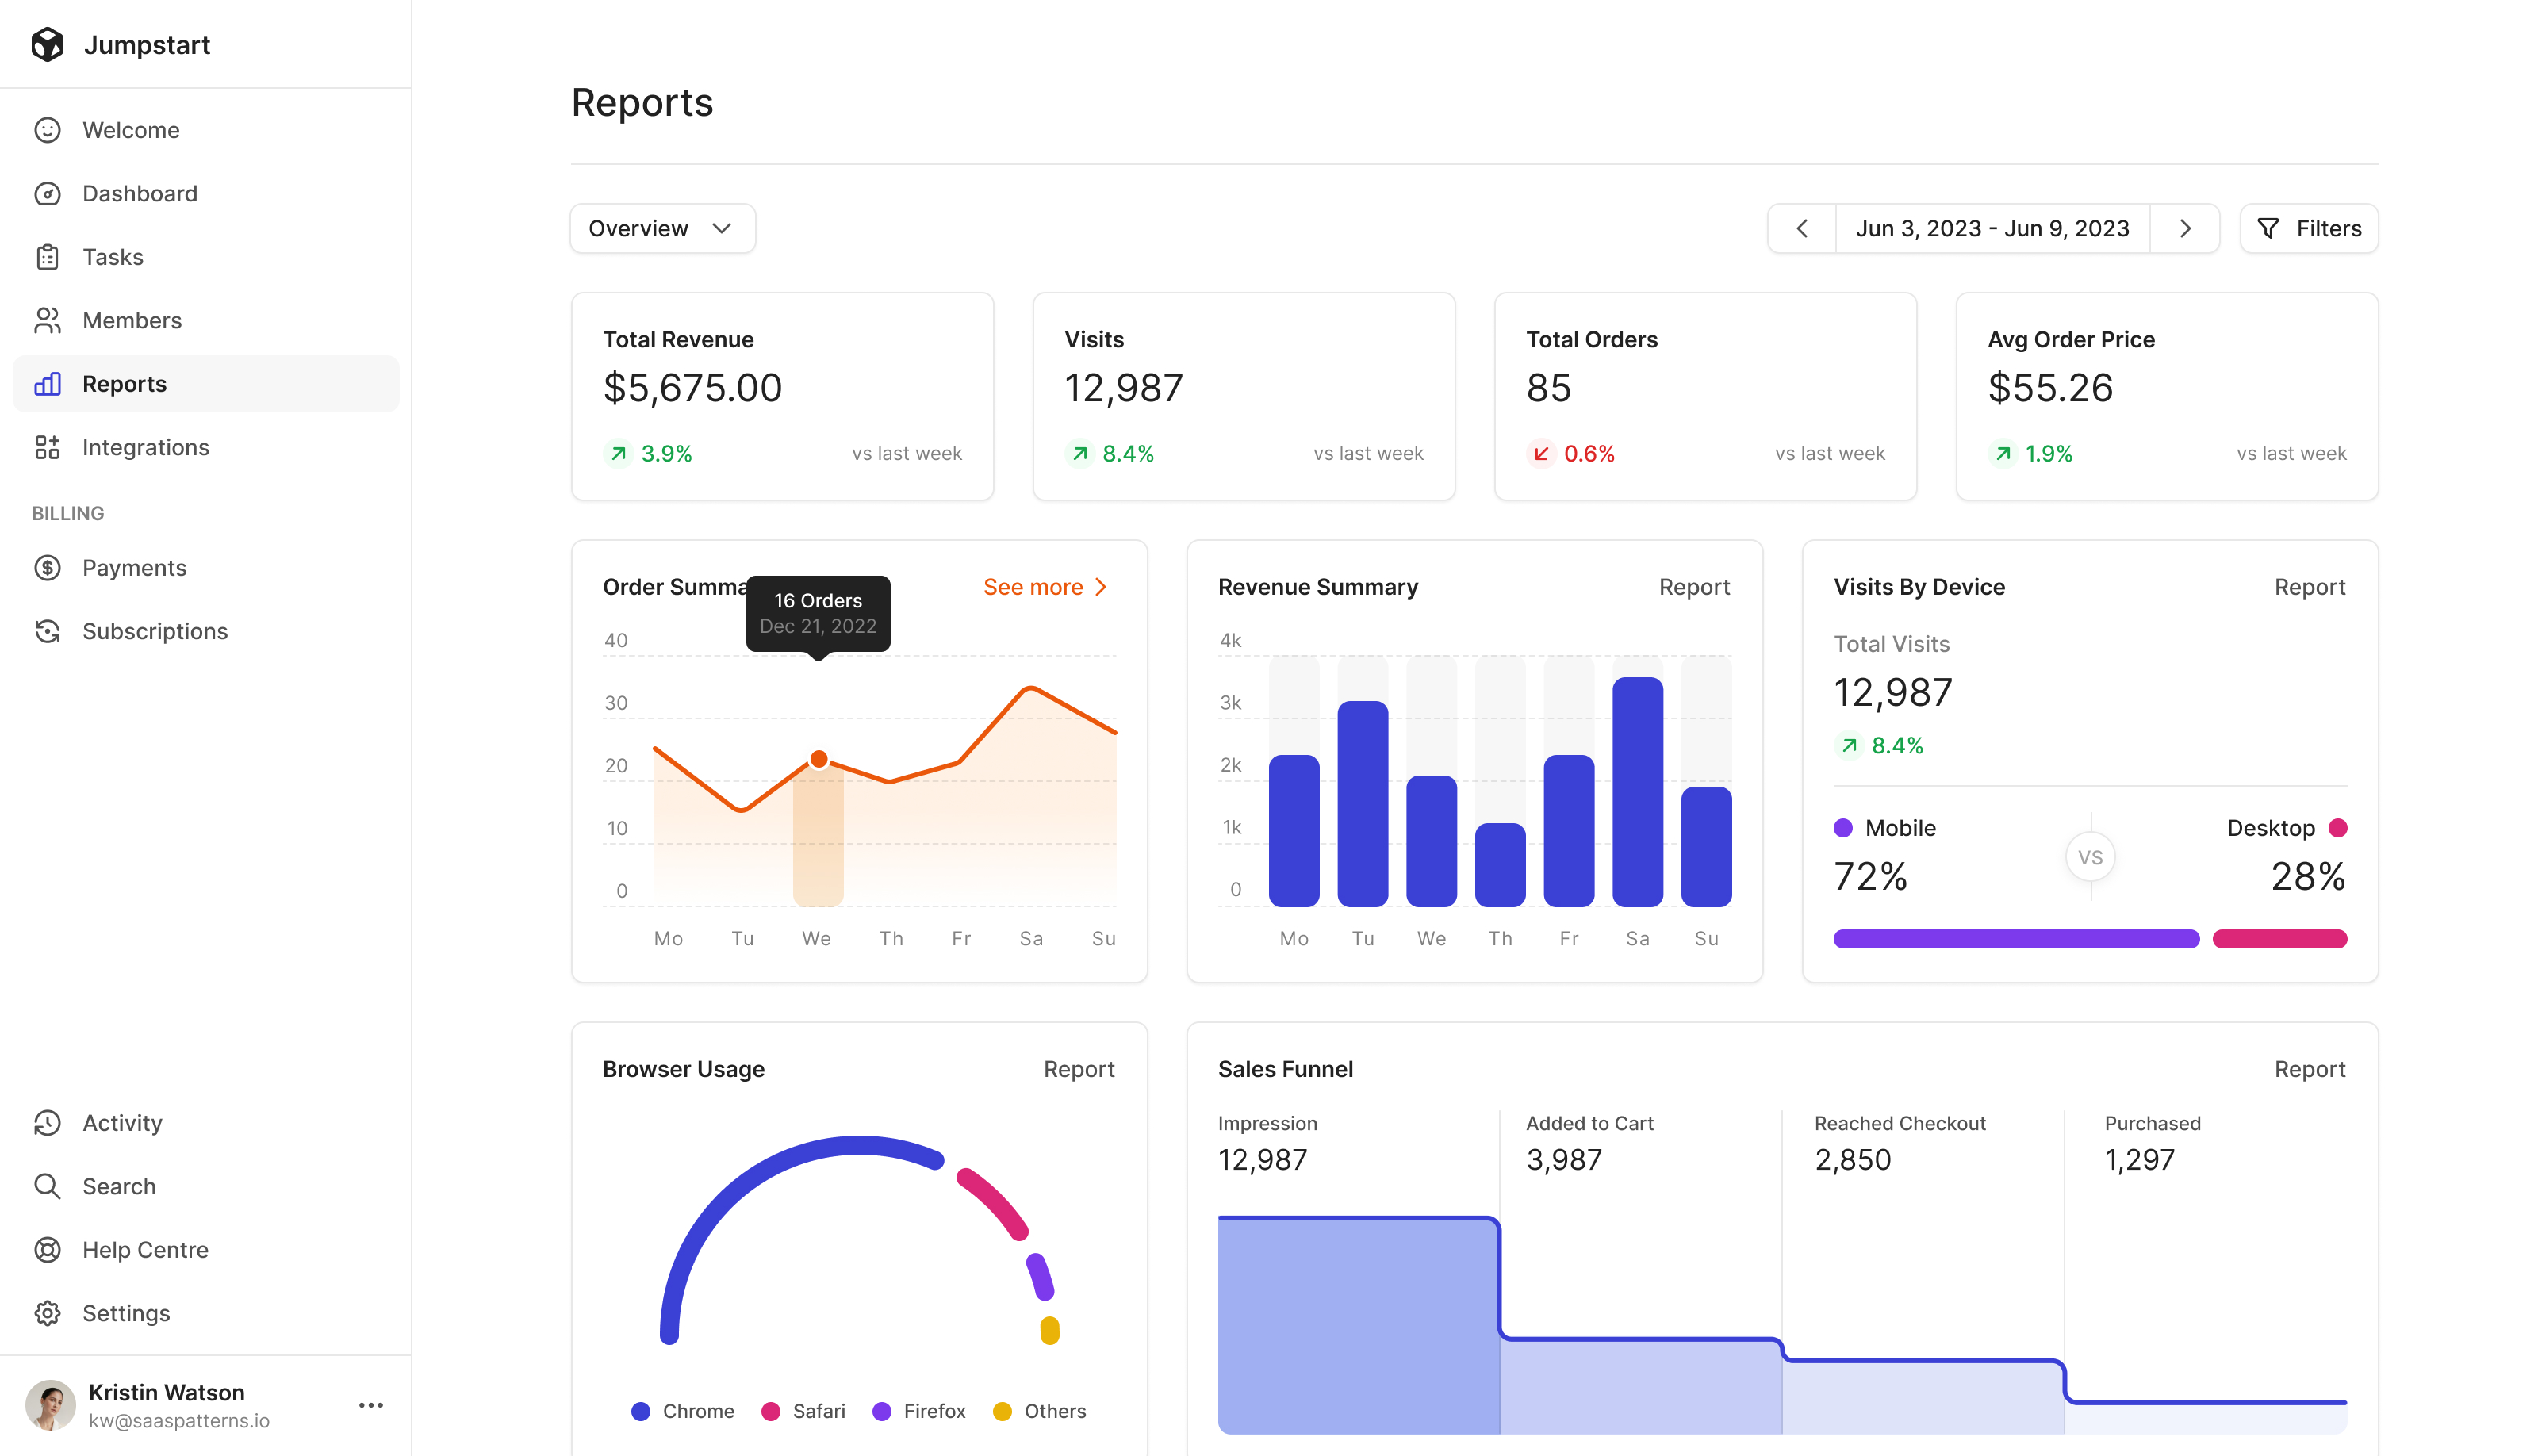Click the Desktop pink legend dot
Image resolution: width=2538 pixels, height=1456 pixels.
[x=2337, y=828]
